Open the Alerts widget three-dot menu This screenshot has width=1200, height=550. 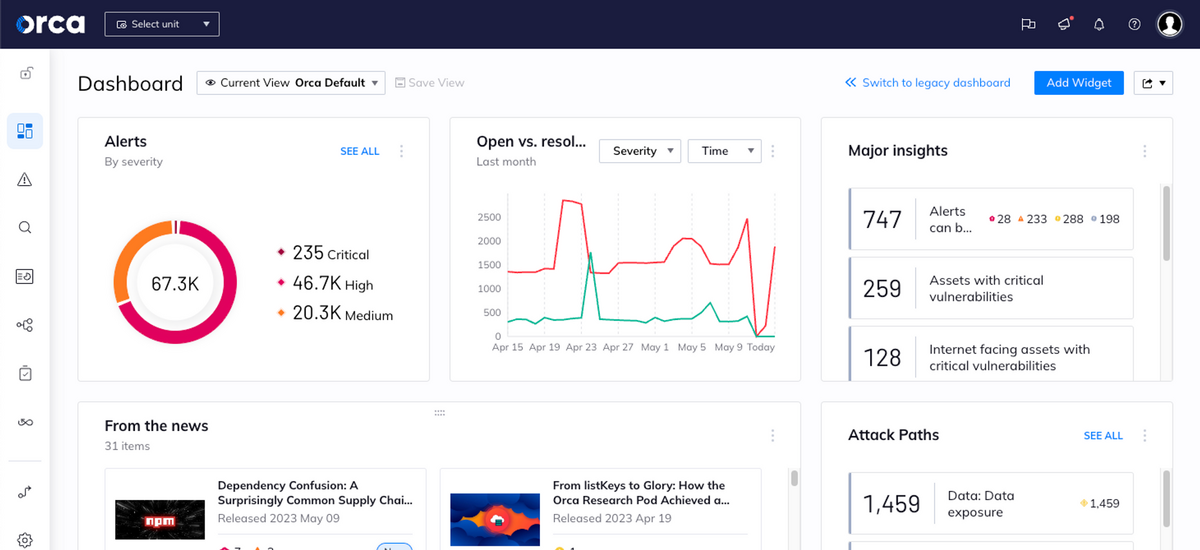(x=402, y=151)
